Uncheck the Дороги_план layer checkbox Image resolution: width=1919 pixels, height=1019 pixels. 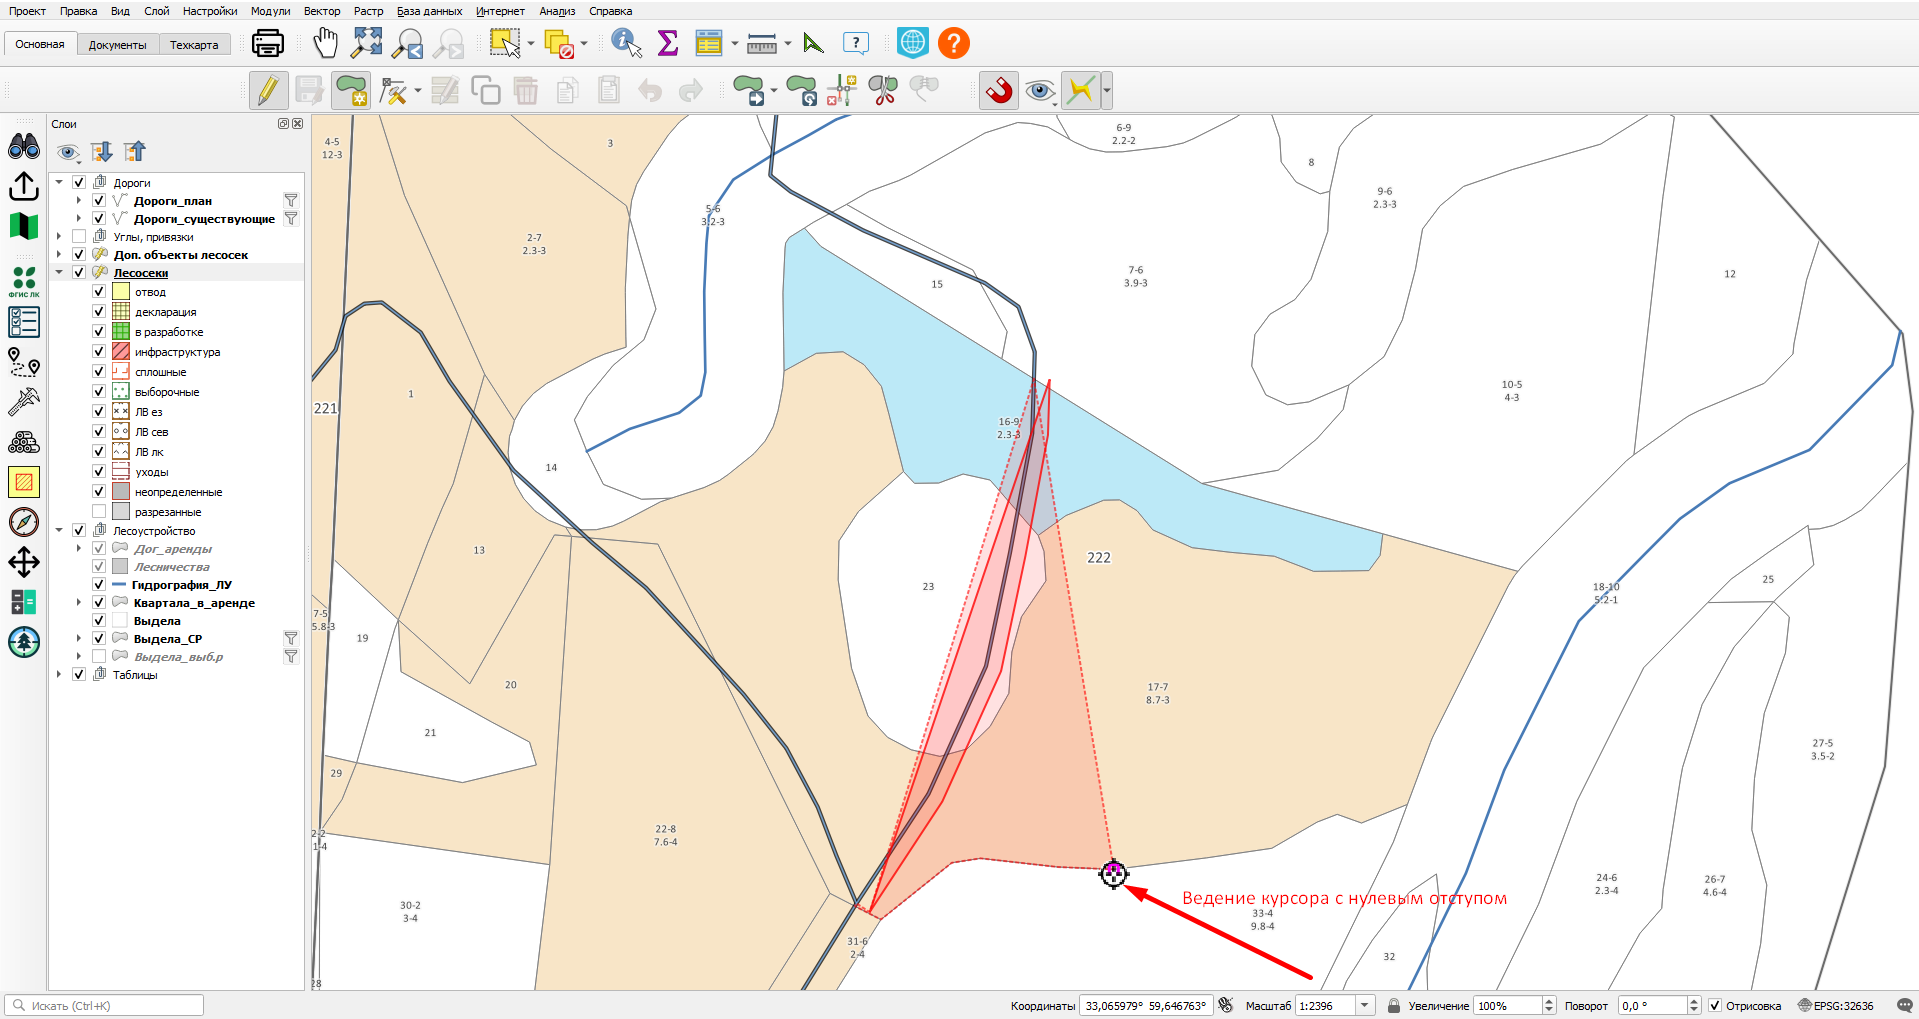click(x=99, y=201)
